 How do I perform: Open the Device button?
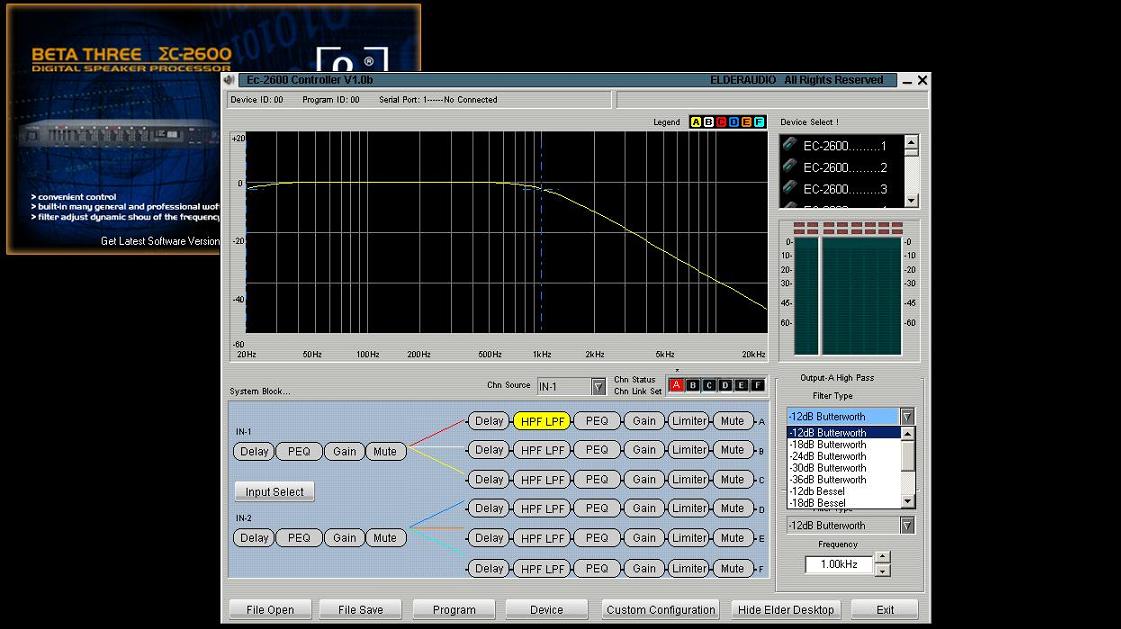[x=546, y=610]
